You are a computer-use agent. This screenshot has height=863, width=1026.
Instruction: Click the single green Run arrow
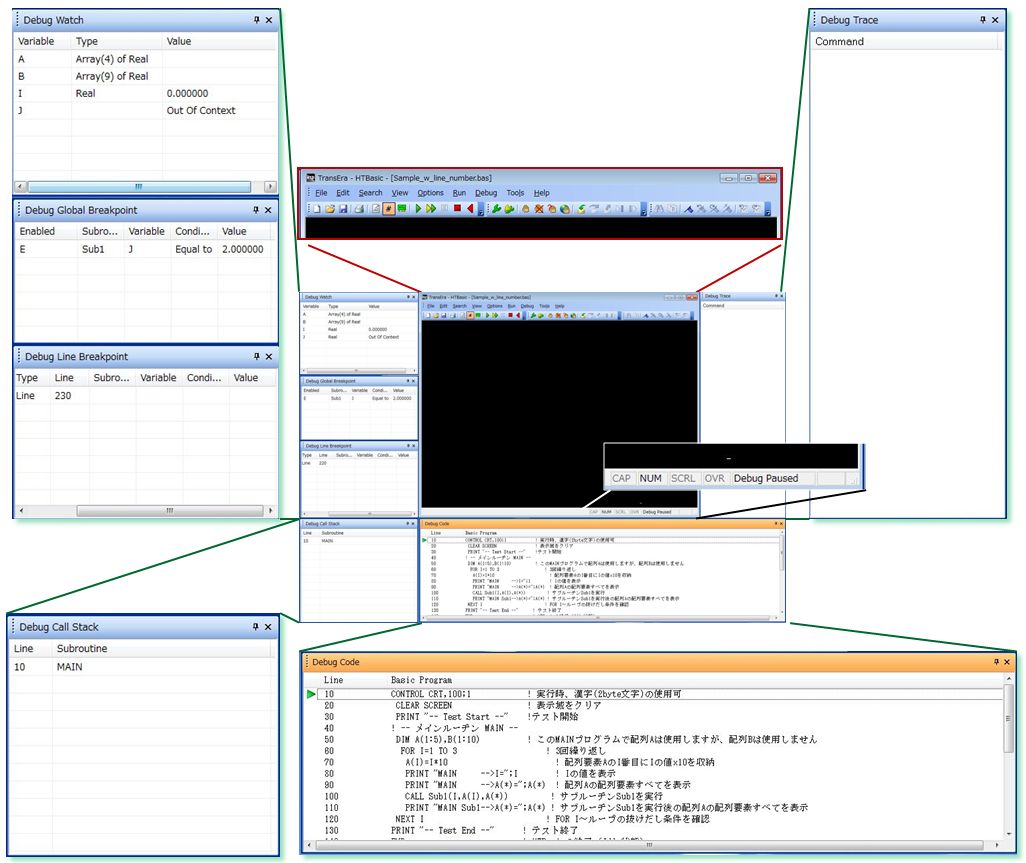point(418,209)
